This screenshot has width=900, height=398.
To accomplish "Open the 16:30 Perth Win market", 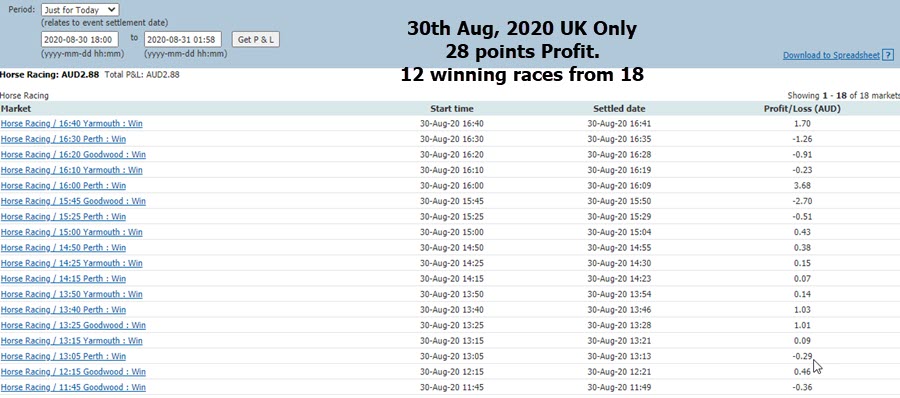I will 63,139.
